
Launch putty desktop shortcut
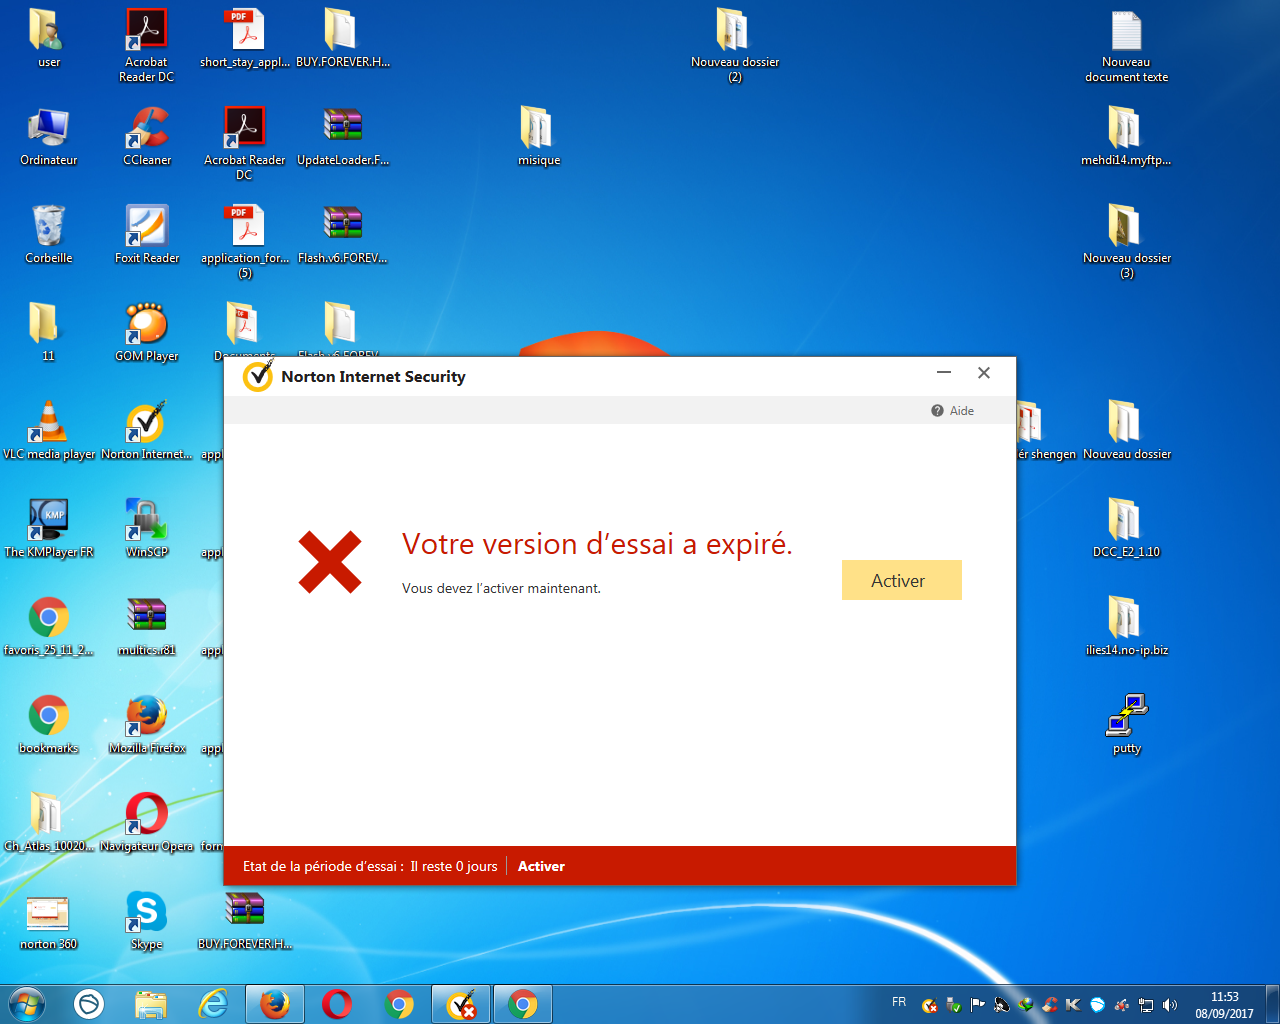coord(1127,725)
